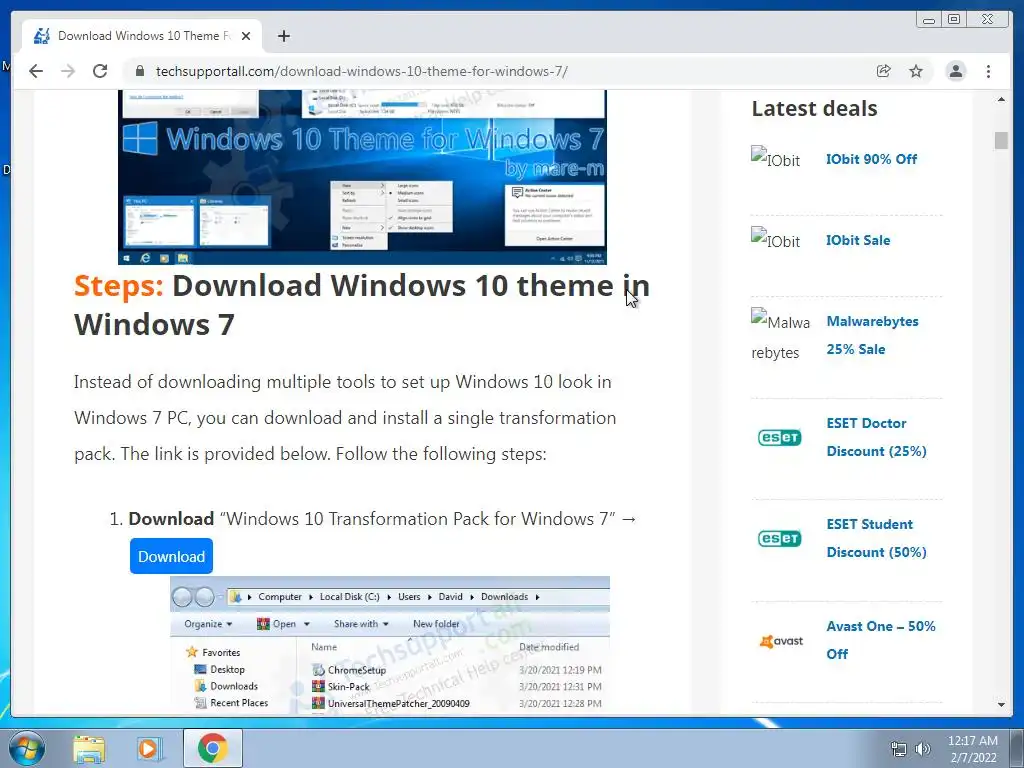This screenshot has width=1024, height=768.
Task: Click ESET logo beside Student Discount
Action: tap(779, 538)
